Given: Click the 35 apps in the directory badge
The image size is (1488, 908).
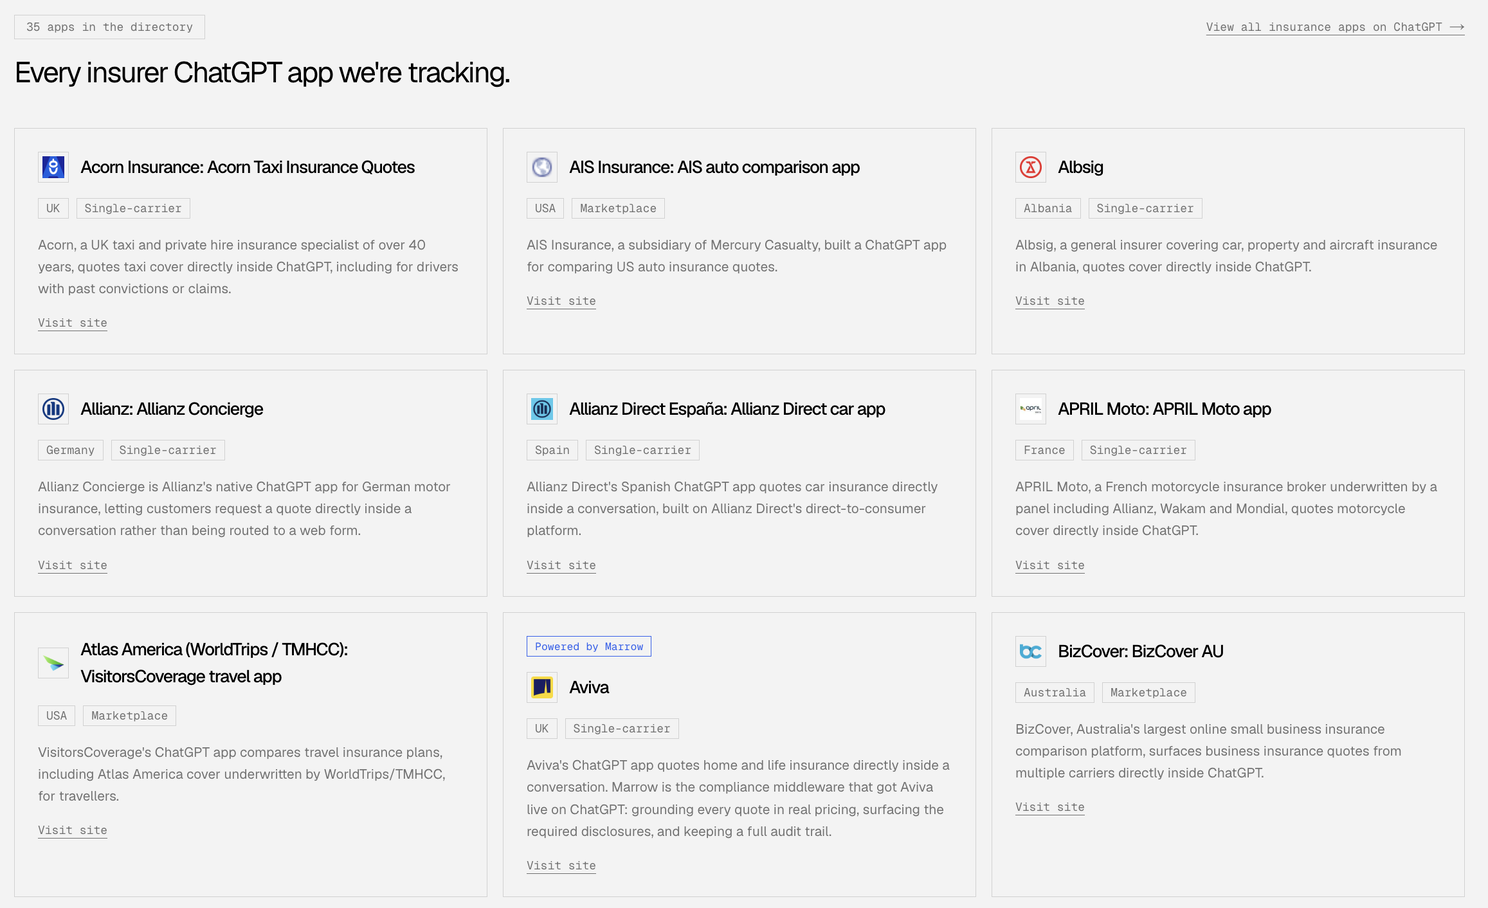Looking at the screenshot, I should [x=109, y=27].
